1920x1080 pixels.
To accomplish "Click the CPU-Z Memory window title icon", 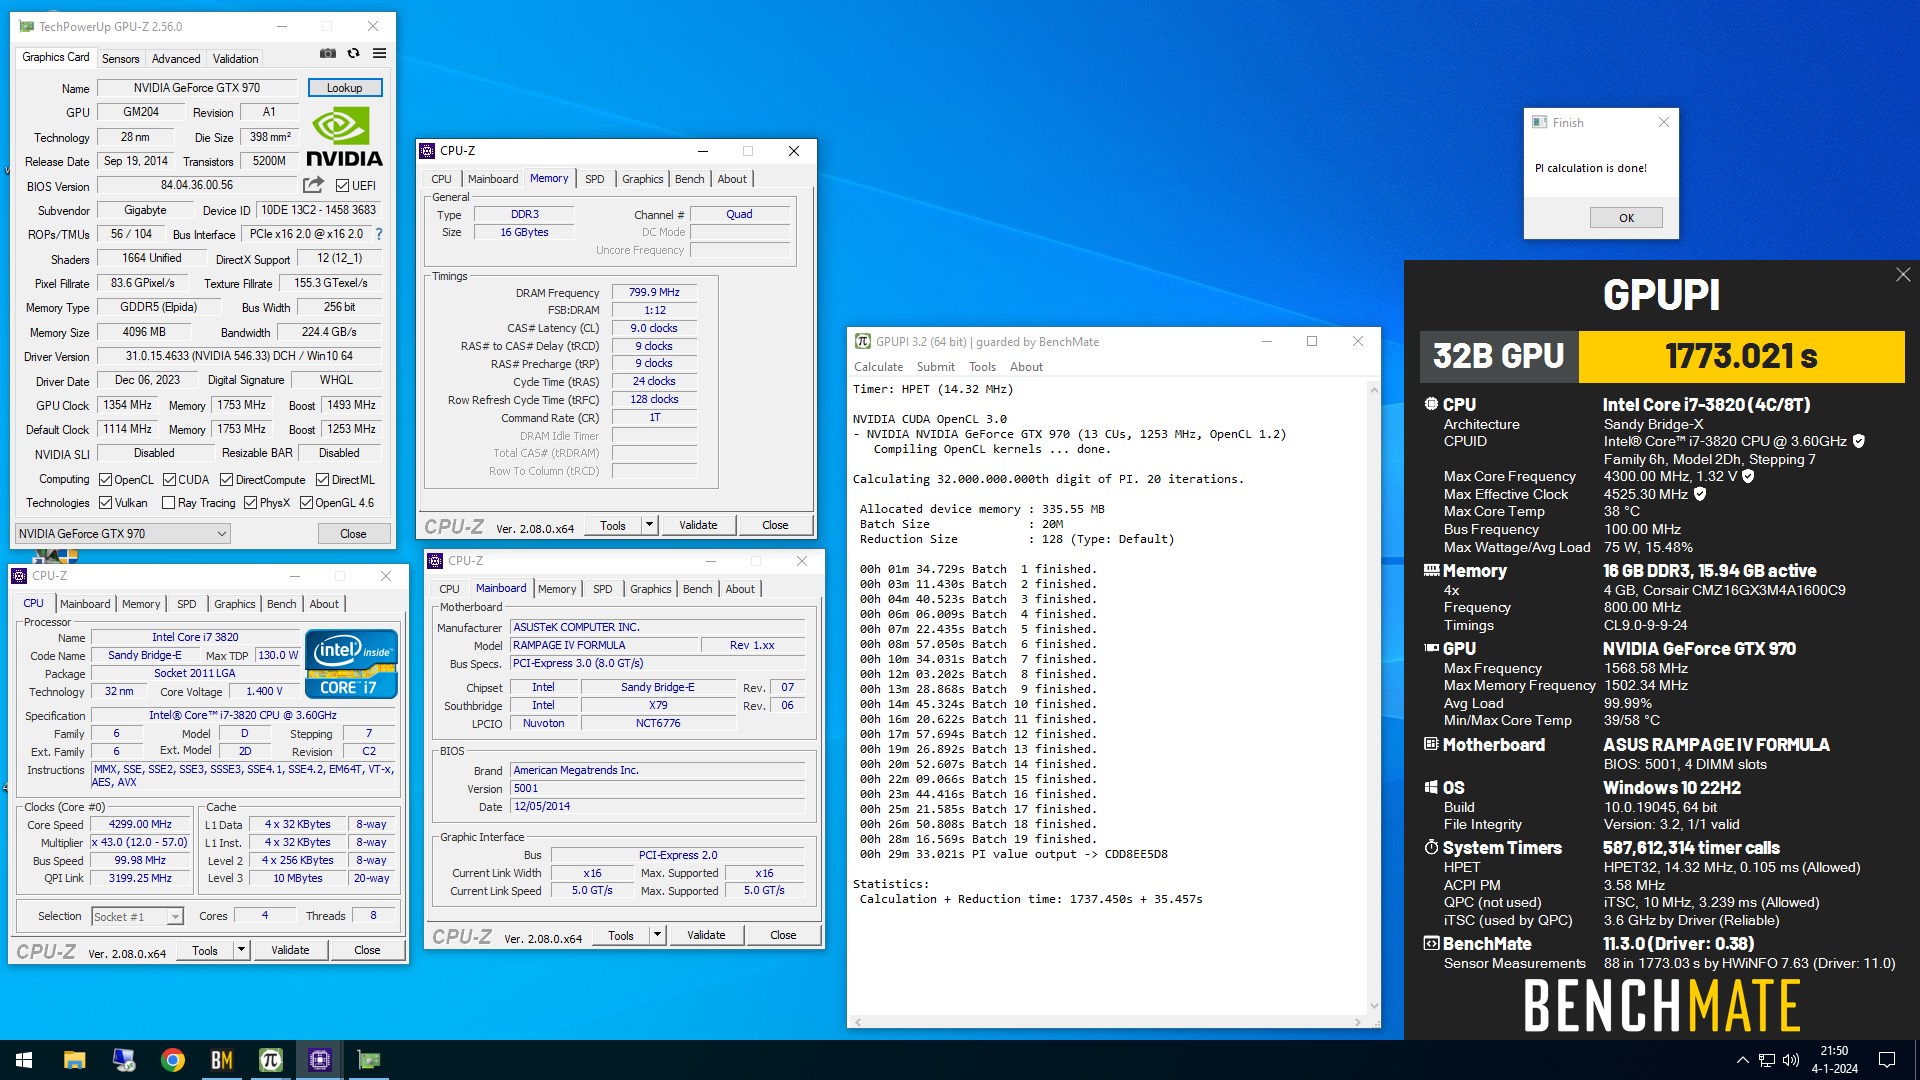I will 427,151.
